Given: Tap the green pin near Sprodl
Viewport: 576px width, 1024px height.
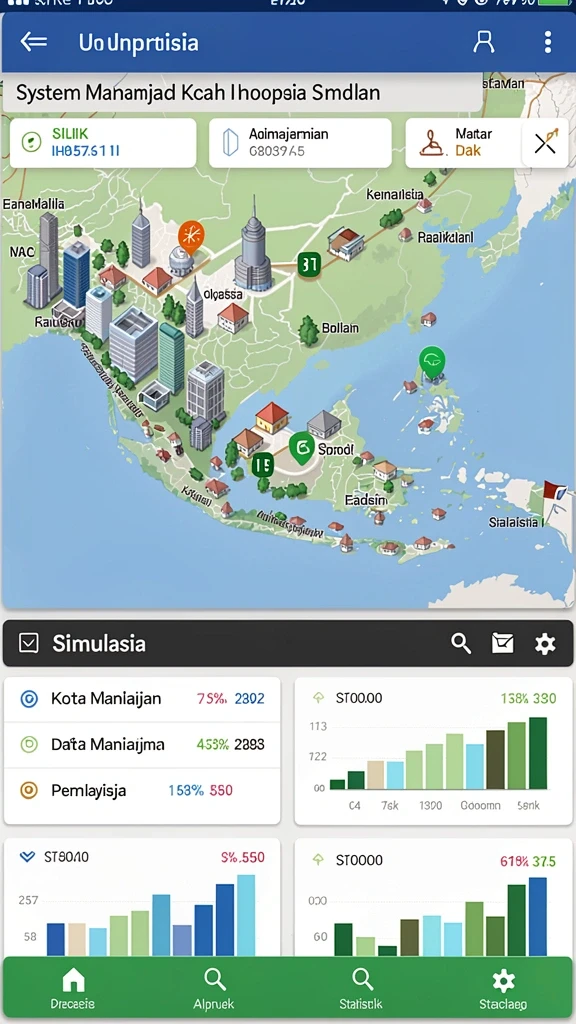Looking at the screenshot, I should coord(302,448).
